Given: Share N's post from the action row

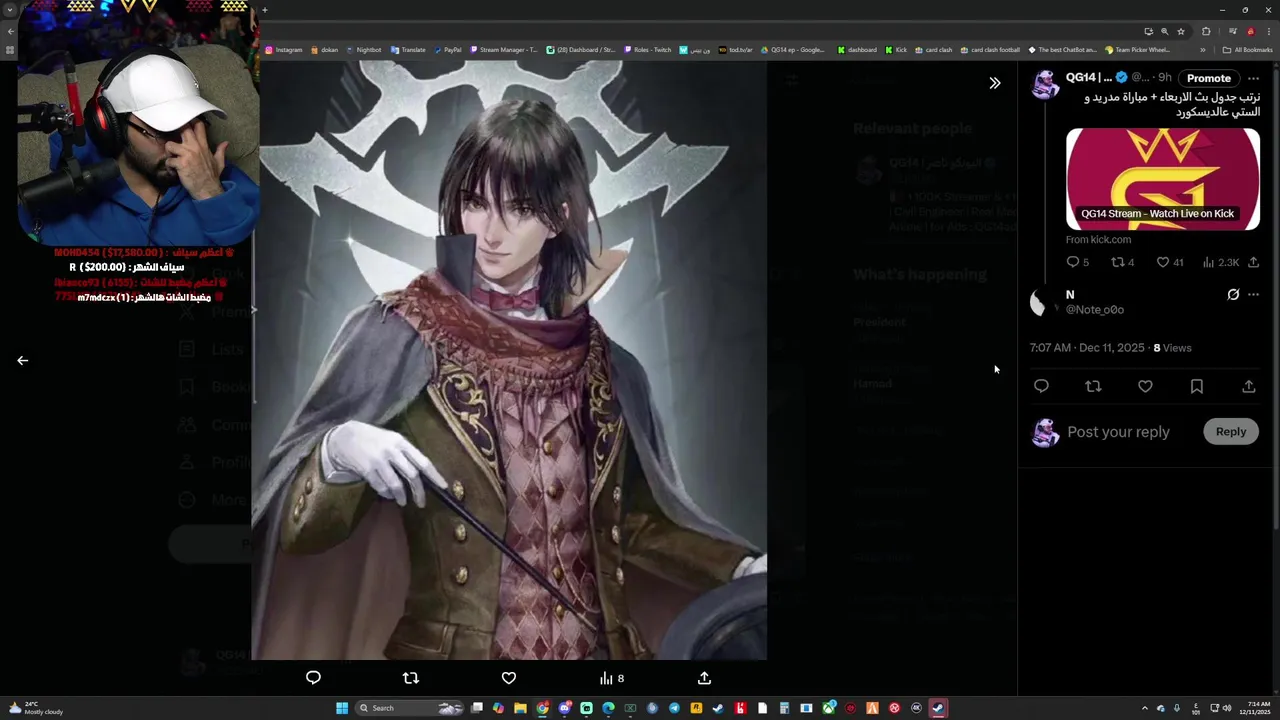Looking at the screenshot, I should tap(1248, 386).
